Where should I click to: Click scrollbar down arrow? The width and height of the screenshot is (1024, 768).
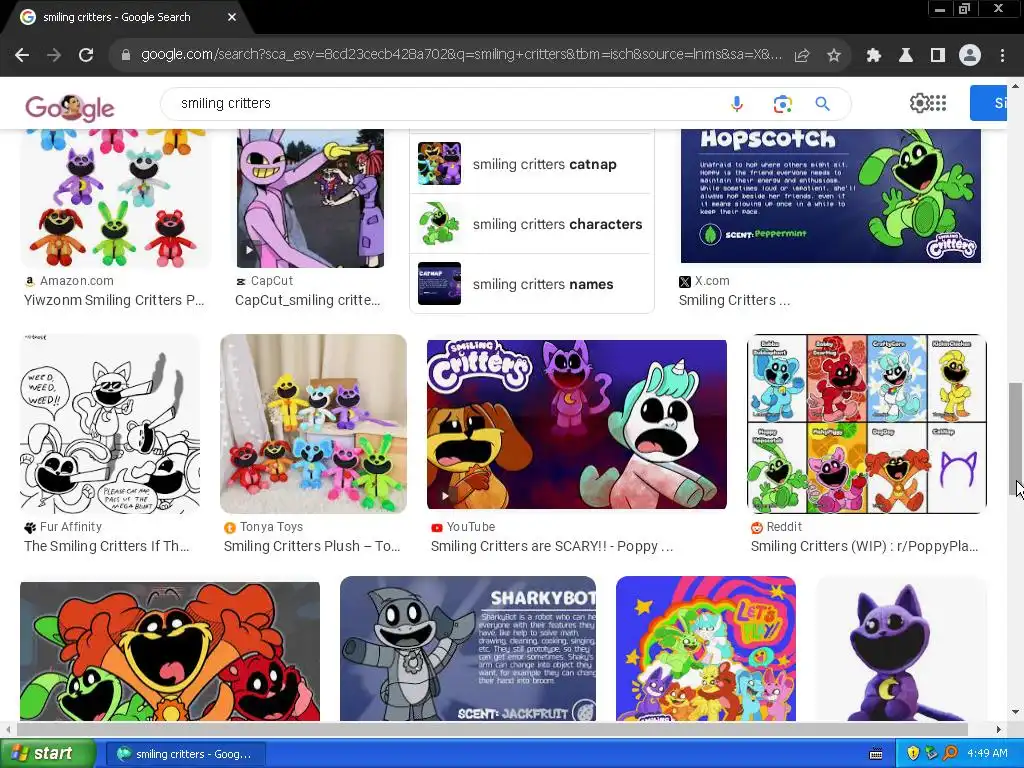[x=1015, y=712]
